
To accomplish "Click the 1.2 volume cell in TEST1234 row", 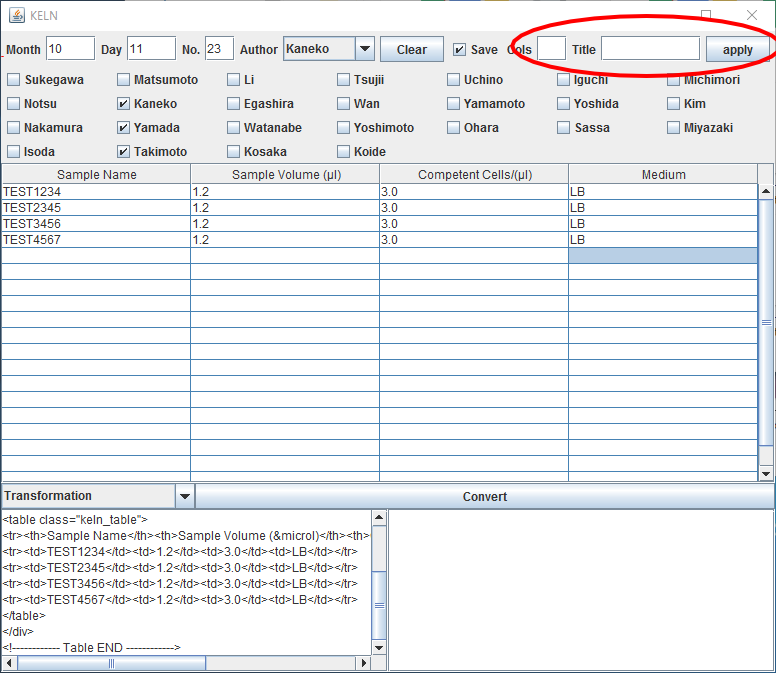I will (286, 192).
